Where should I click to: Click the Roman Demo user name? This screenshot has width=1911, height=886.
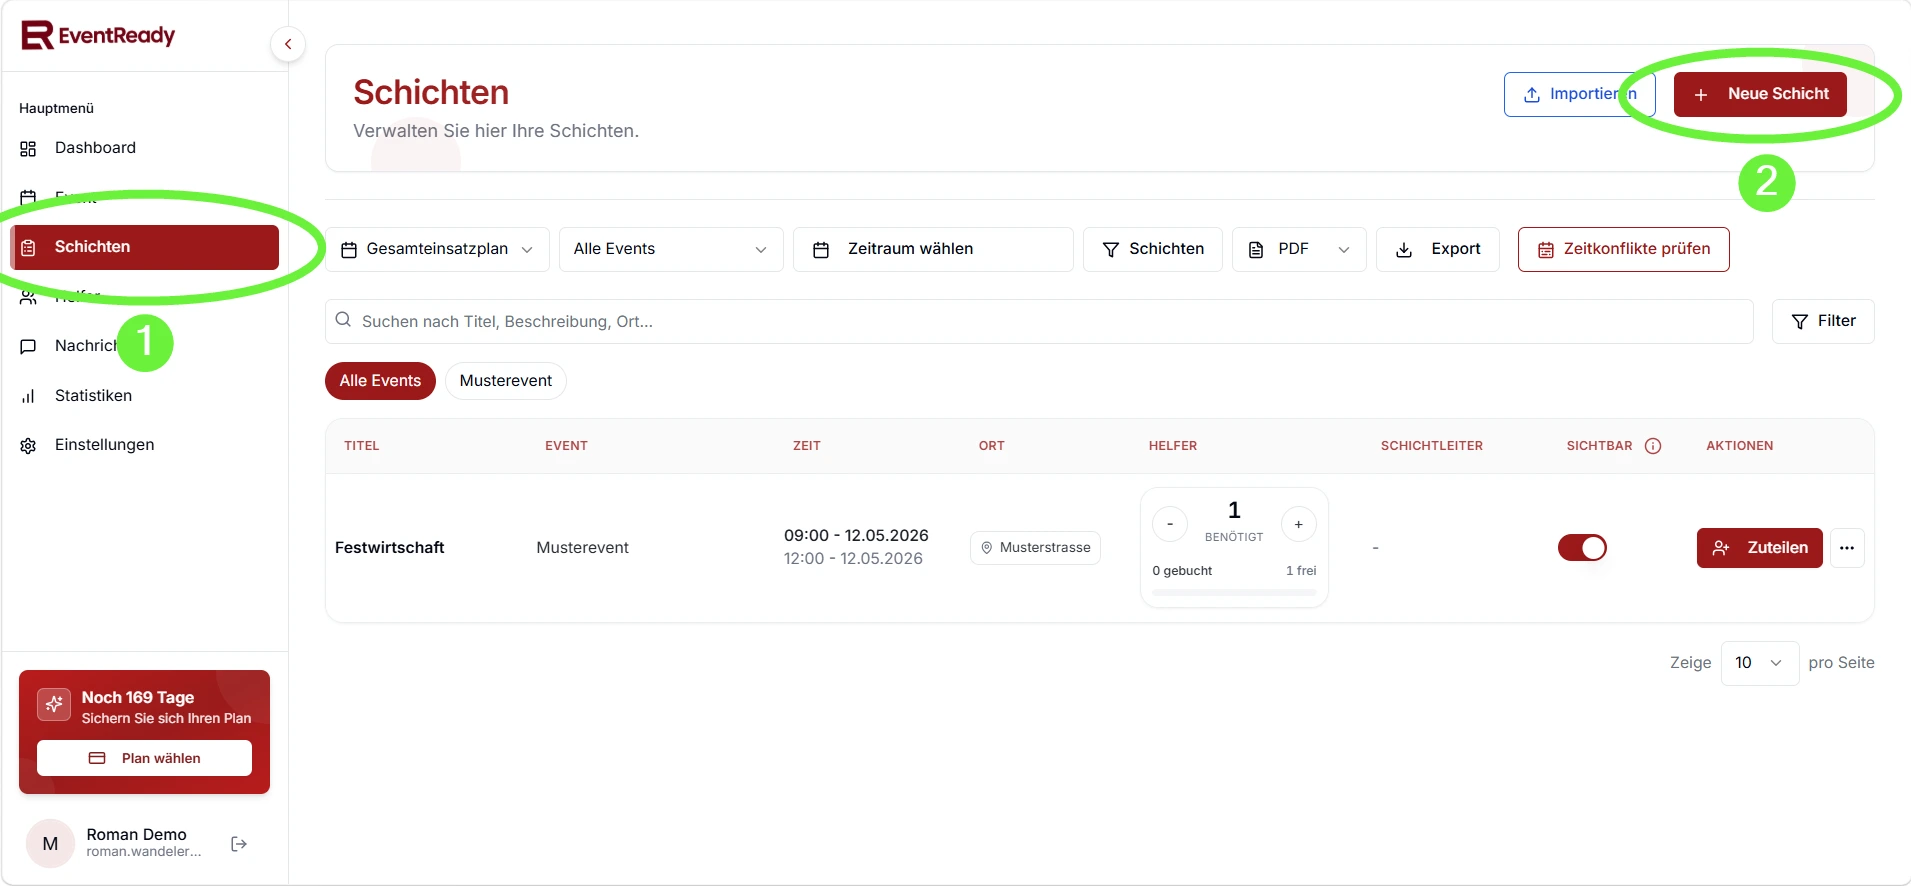click(136, 834)
